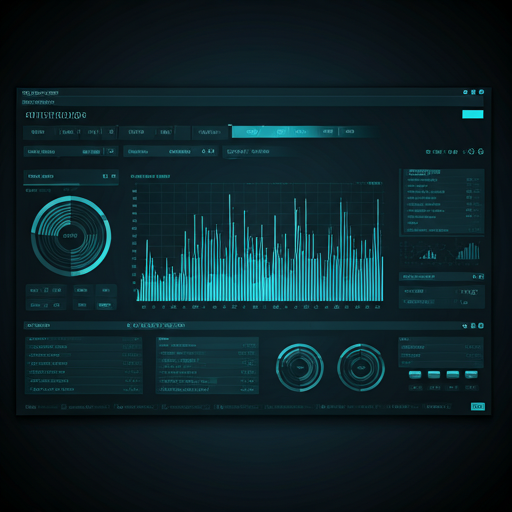Click the last icon at the end of the wide section header bar
Image resolution: width=512 pixels, height=512 pixels.
(x=481, y=326)
